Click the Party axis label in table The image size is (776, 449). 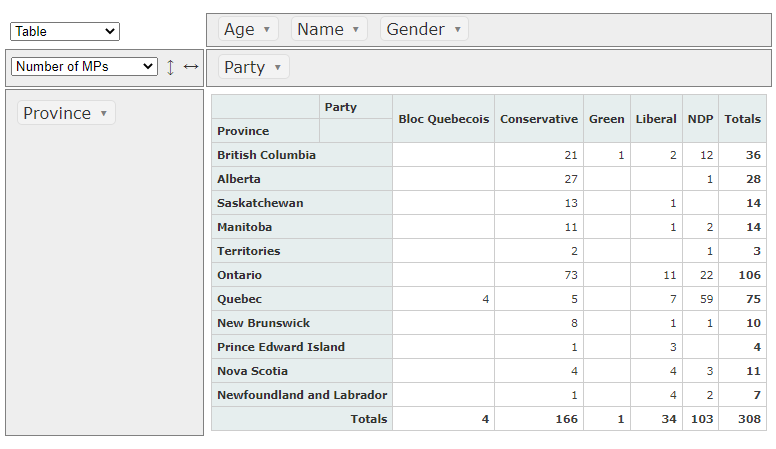356,107
